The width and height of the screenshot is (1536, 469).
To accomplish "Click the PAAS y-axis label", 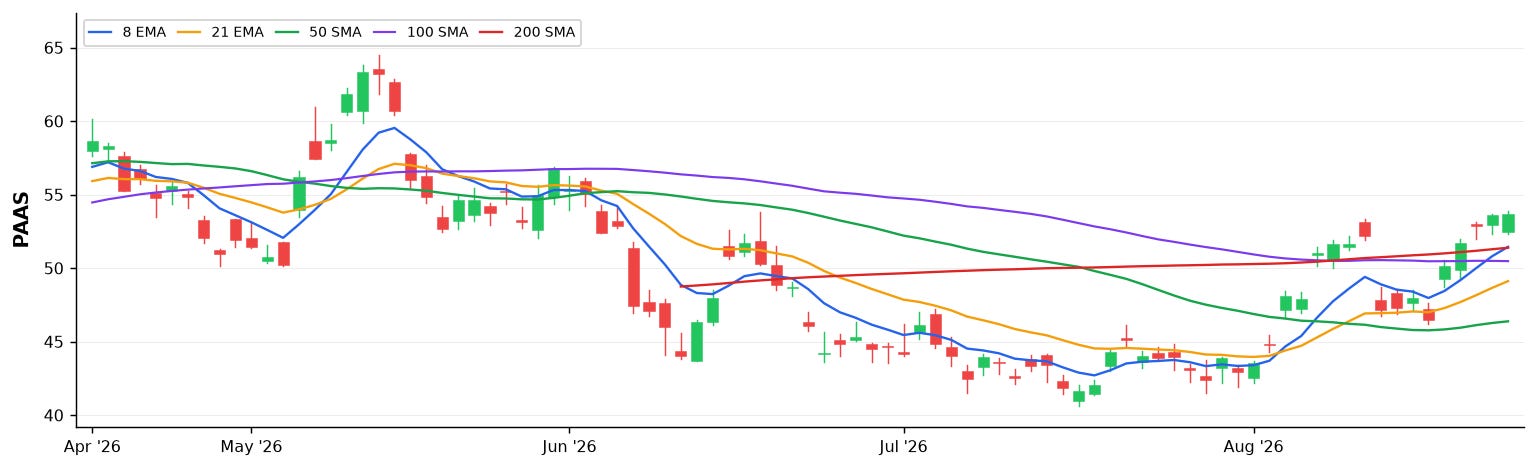I will coord(21,220).
